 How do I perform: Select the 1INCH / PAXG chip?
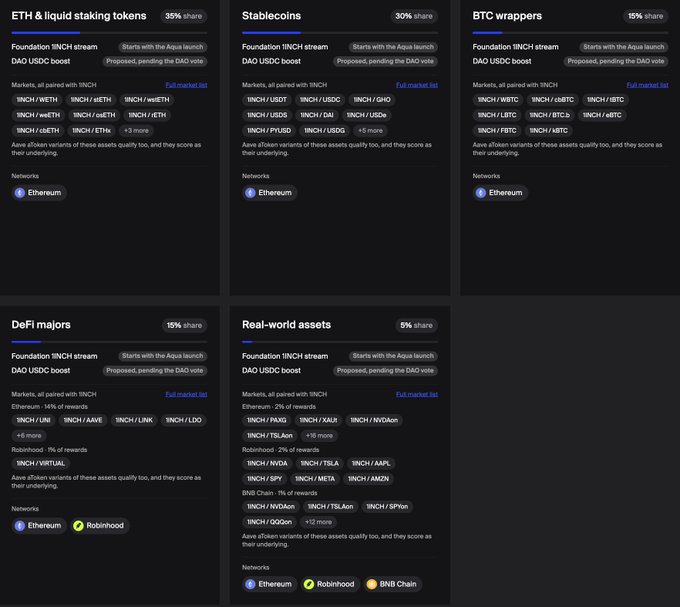pos(267,420)
